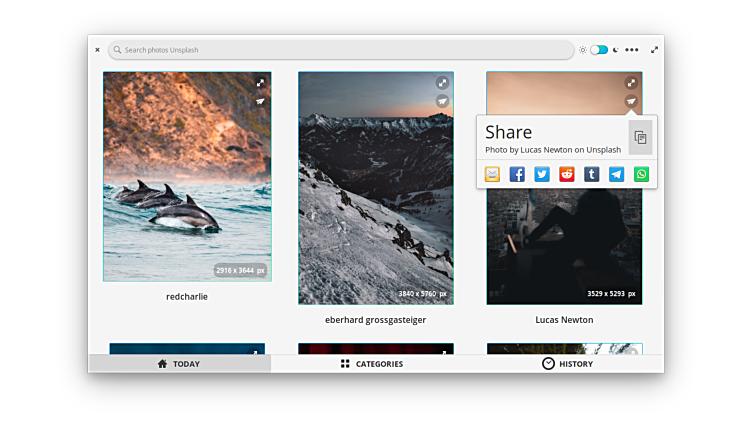The height and width of the screenshot is (423, 752).
Task: Share photo via Facebook icon
Action: [x=517, y=174]
